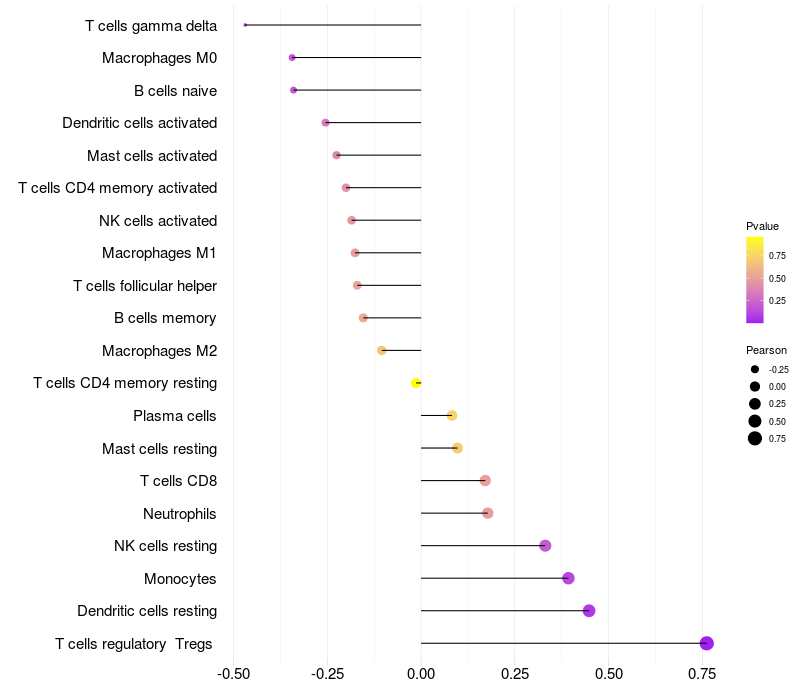
Task: Select the NK cells resting data point
Action: coord(545,545)
